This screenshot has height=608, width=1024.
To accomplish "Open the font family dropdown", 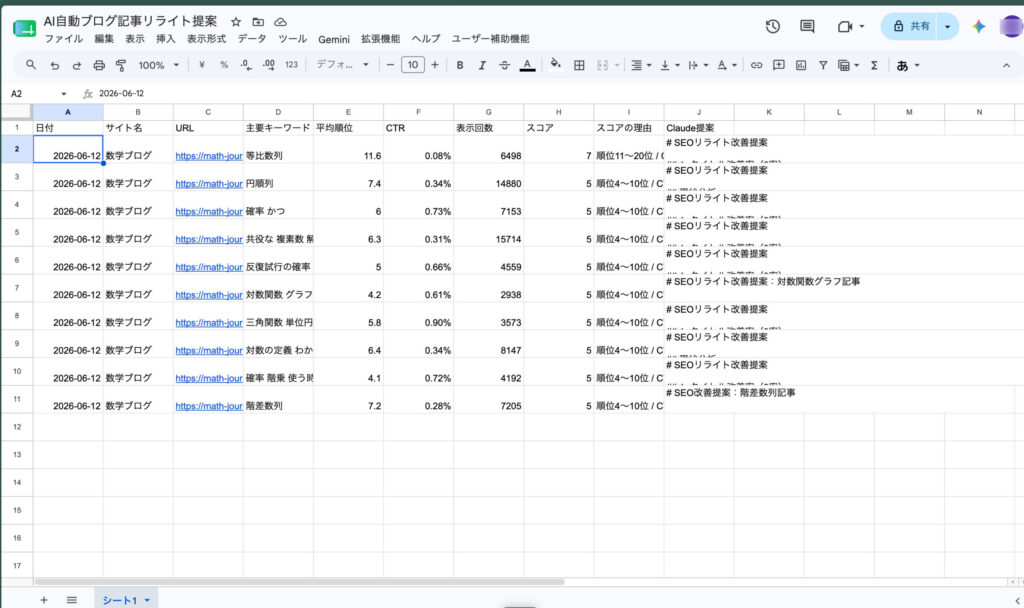I will pos(342,65).
